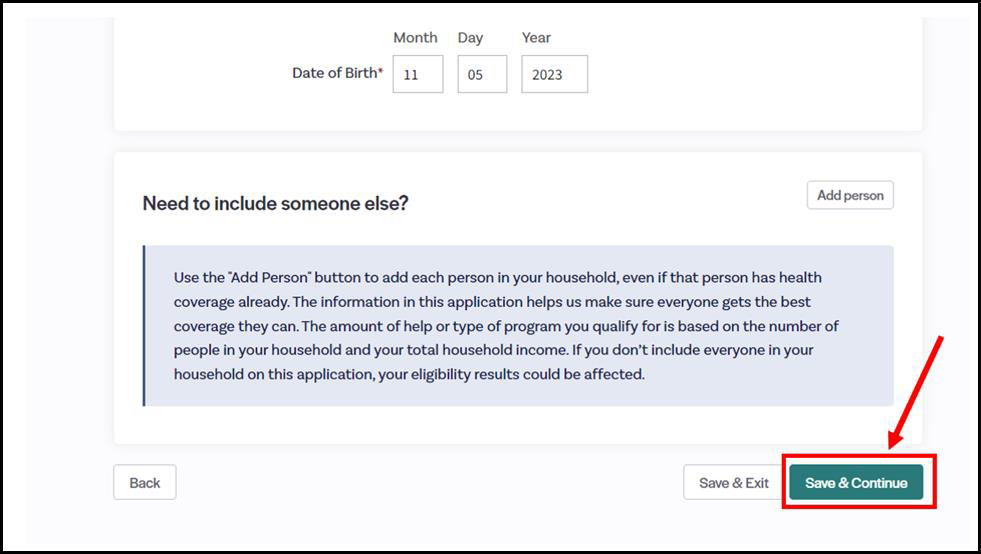Click into the Year input field

tap(554, 75)
